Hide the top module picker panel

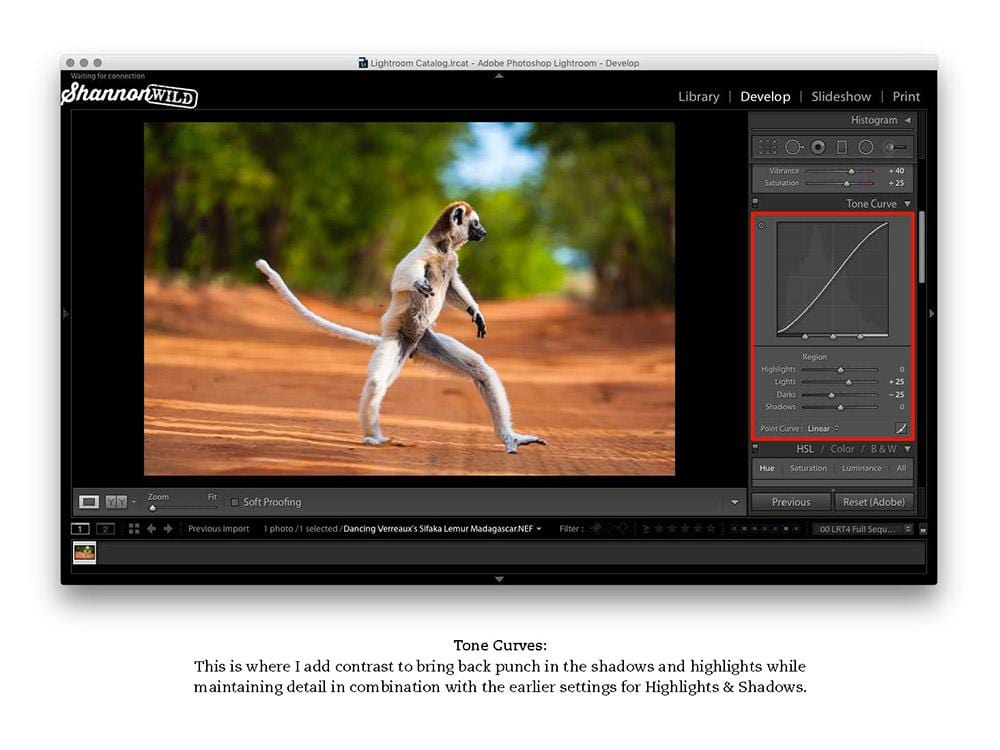[499, 76]
